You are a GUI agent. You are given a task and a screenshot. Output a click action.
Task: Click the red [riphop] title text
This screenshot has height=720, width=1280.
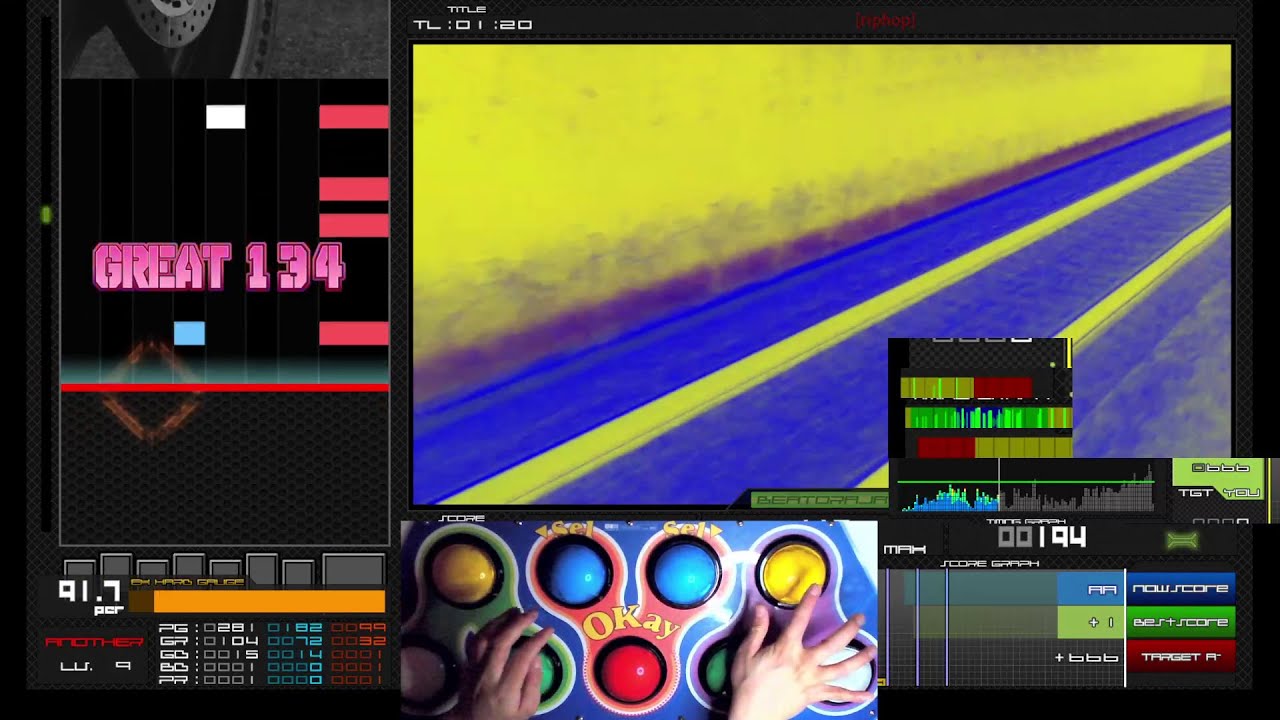pos(885,20)
